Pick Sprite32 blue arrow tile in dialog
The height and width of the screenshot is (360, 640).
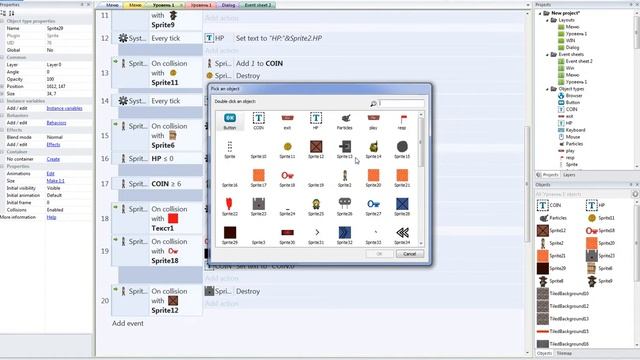344,236
